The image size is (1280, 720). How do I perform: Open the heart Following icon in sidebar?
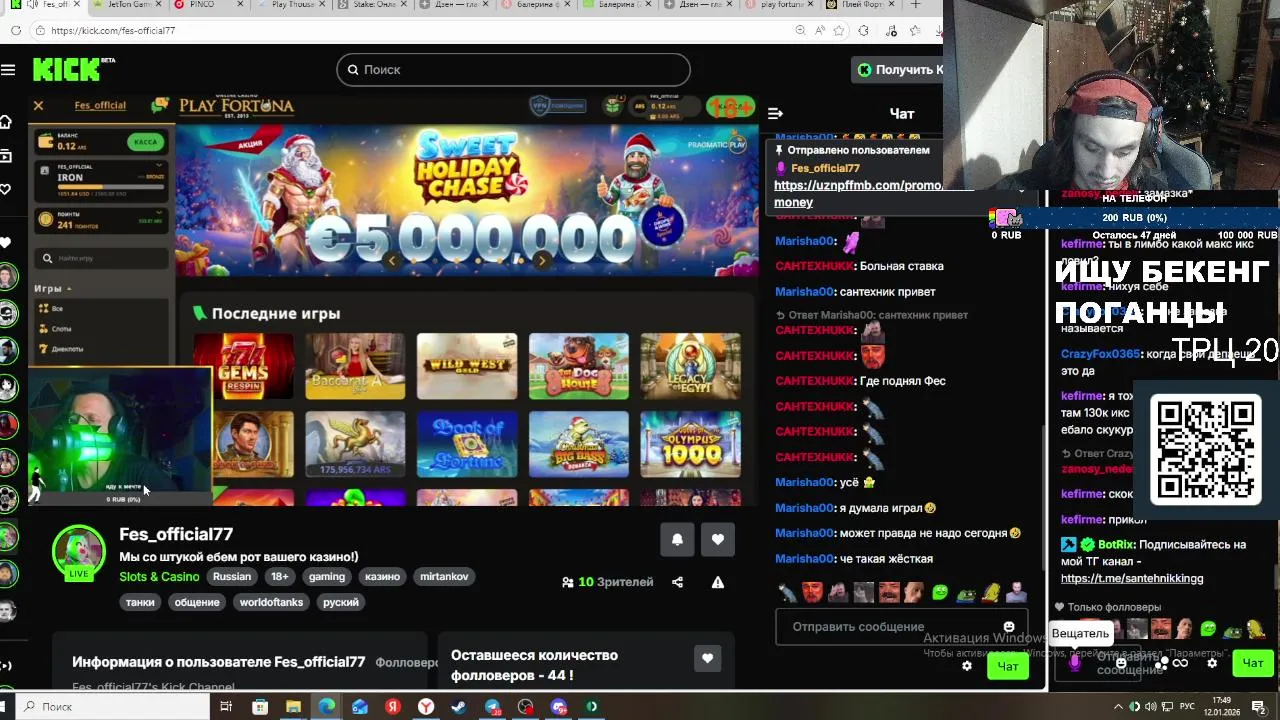tap(6, 189)
